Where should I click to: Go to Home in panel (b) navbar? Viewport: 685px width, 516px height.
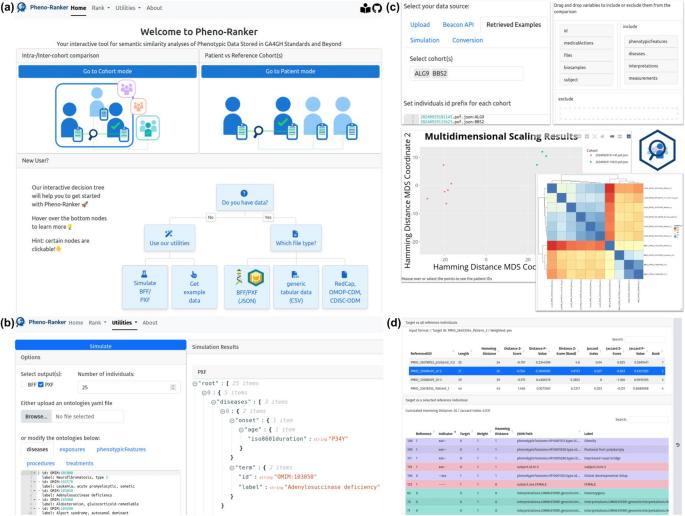[76, 322]
